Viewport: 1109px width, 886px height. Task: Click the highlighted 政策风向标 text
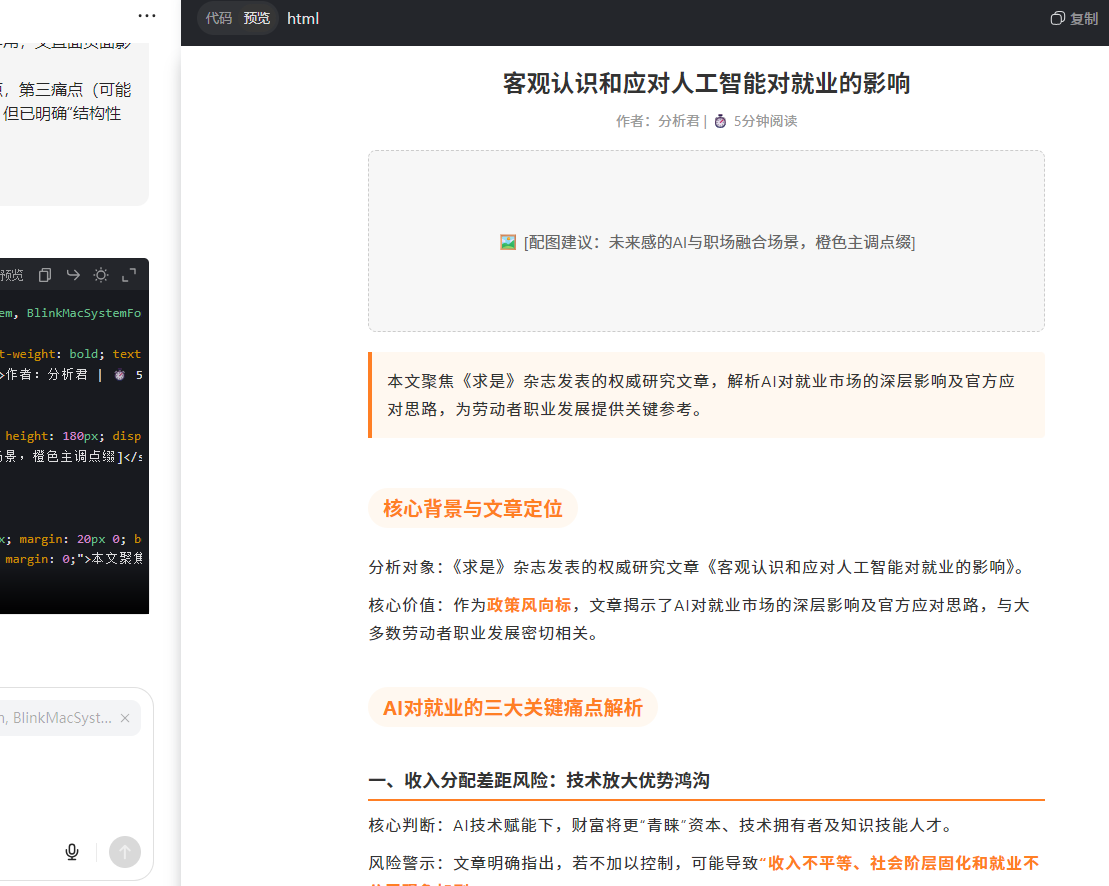pyautogui.click(x=529, y=605)
